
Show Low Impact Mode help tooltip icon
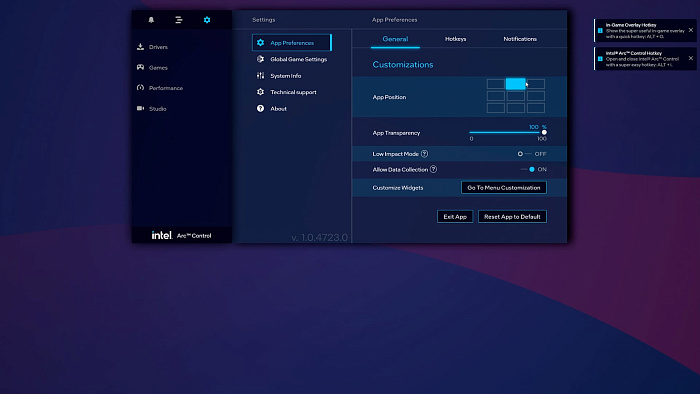425,153
